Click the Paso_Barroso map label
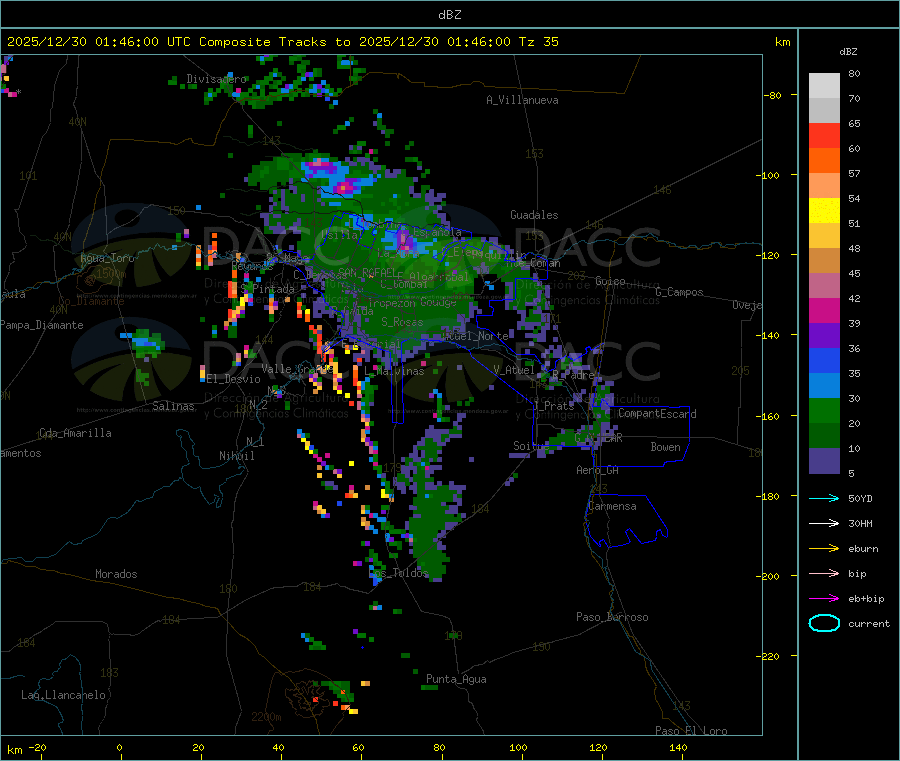The height and width of the screenshot is (761, 900). (x=612, y=617)
